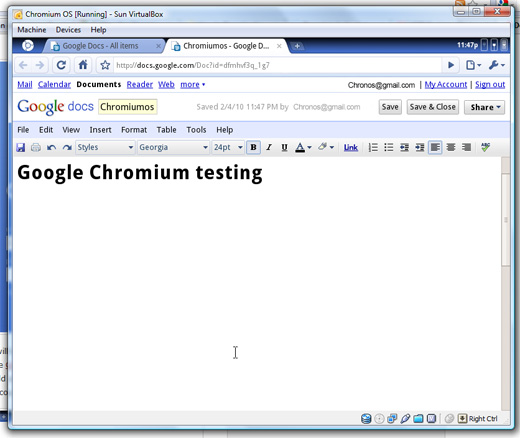
Task: Apply the highlight color marker
Action: click(x=322, y=147)
